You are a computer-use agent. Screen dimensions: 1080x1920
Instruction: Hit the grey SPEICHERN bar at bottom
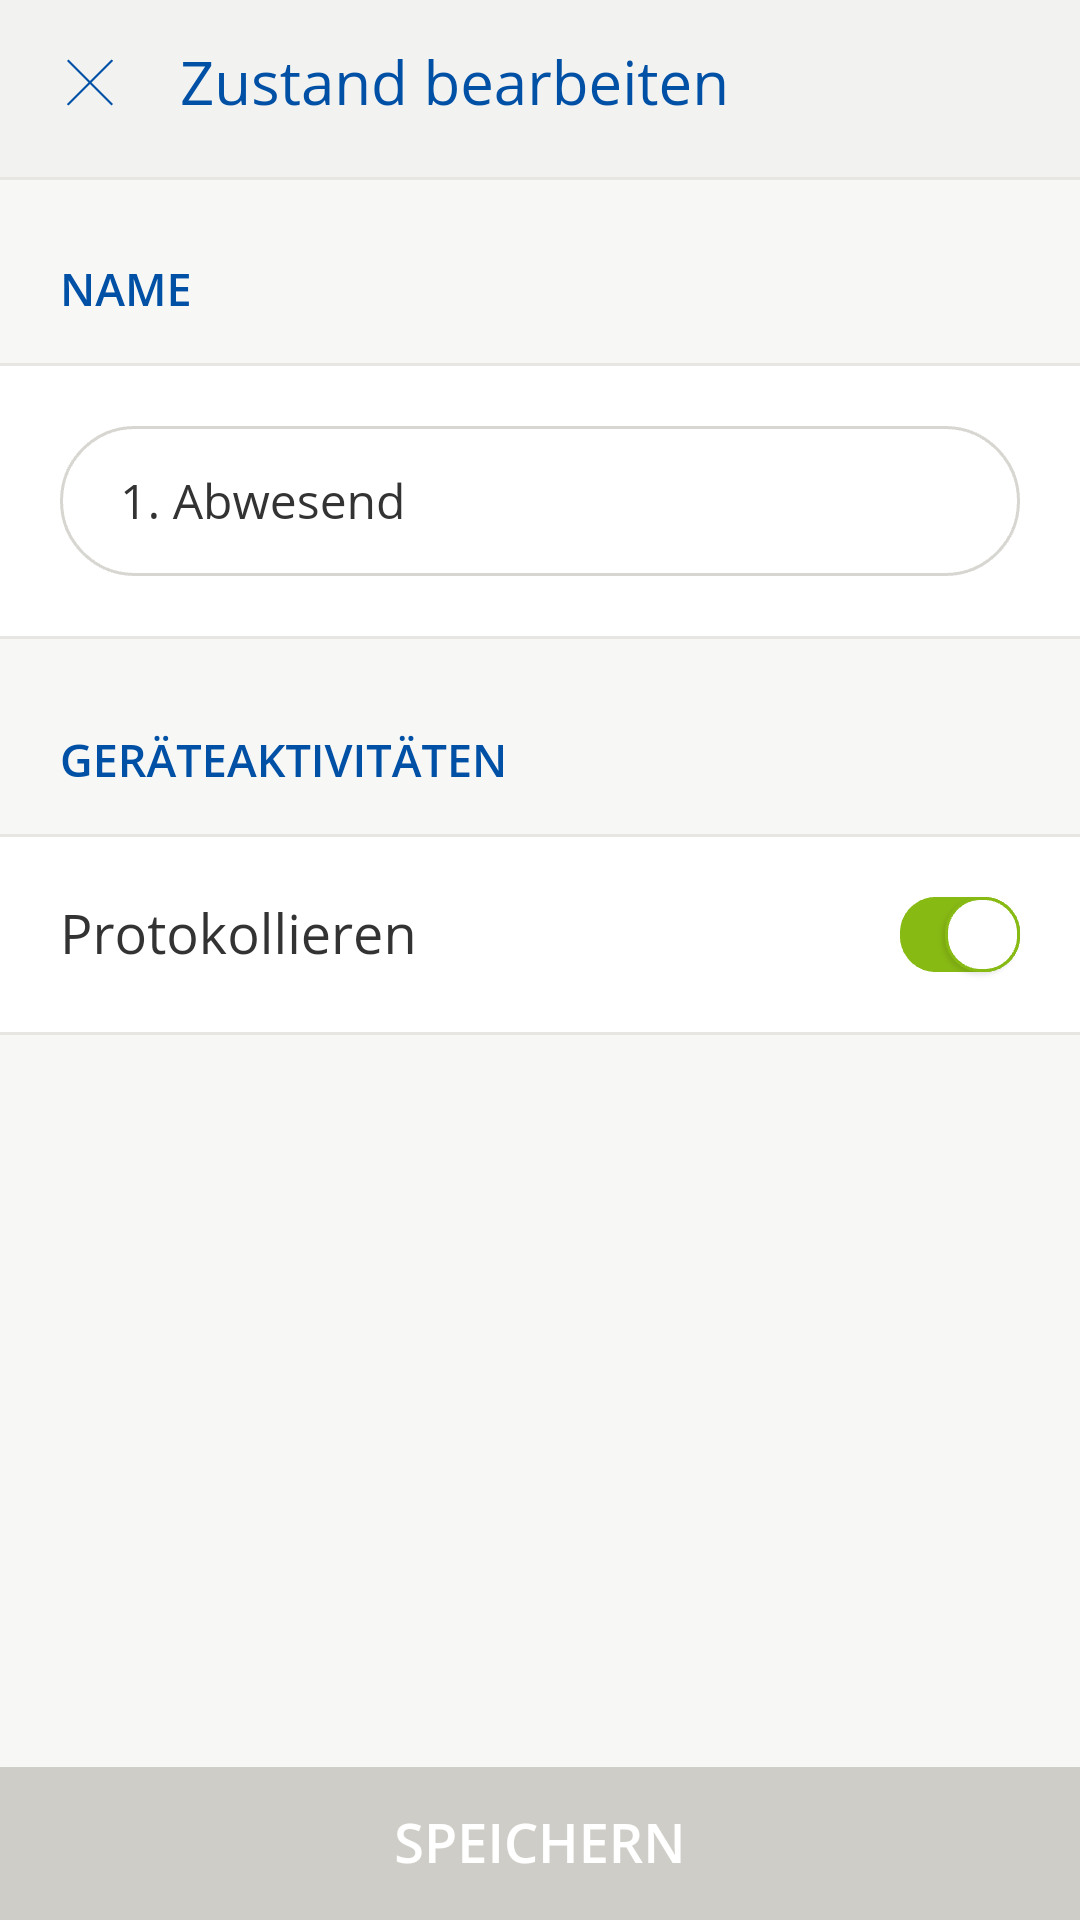(540, 1843)
